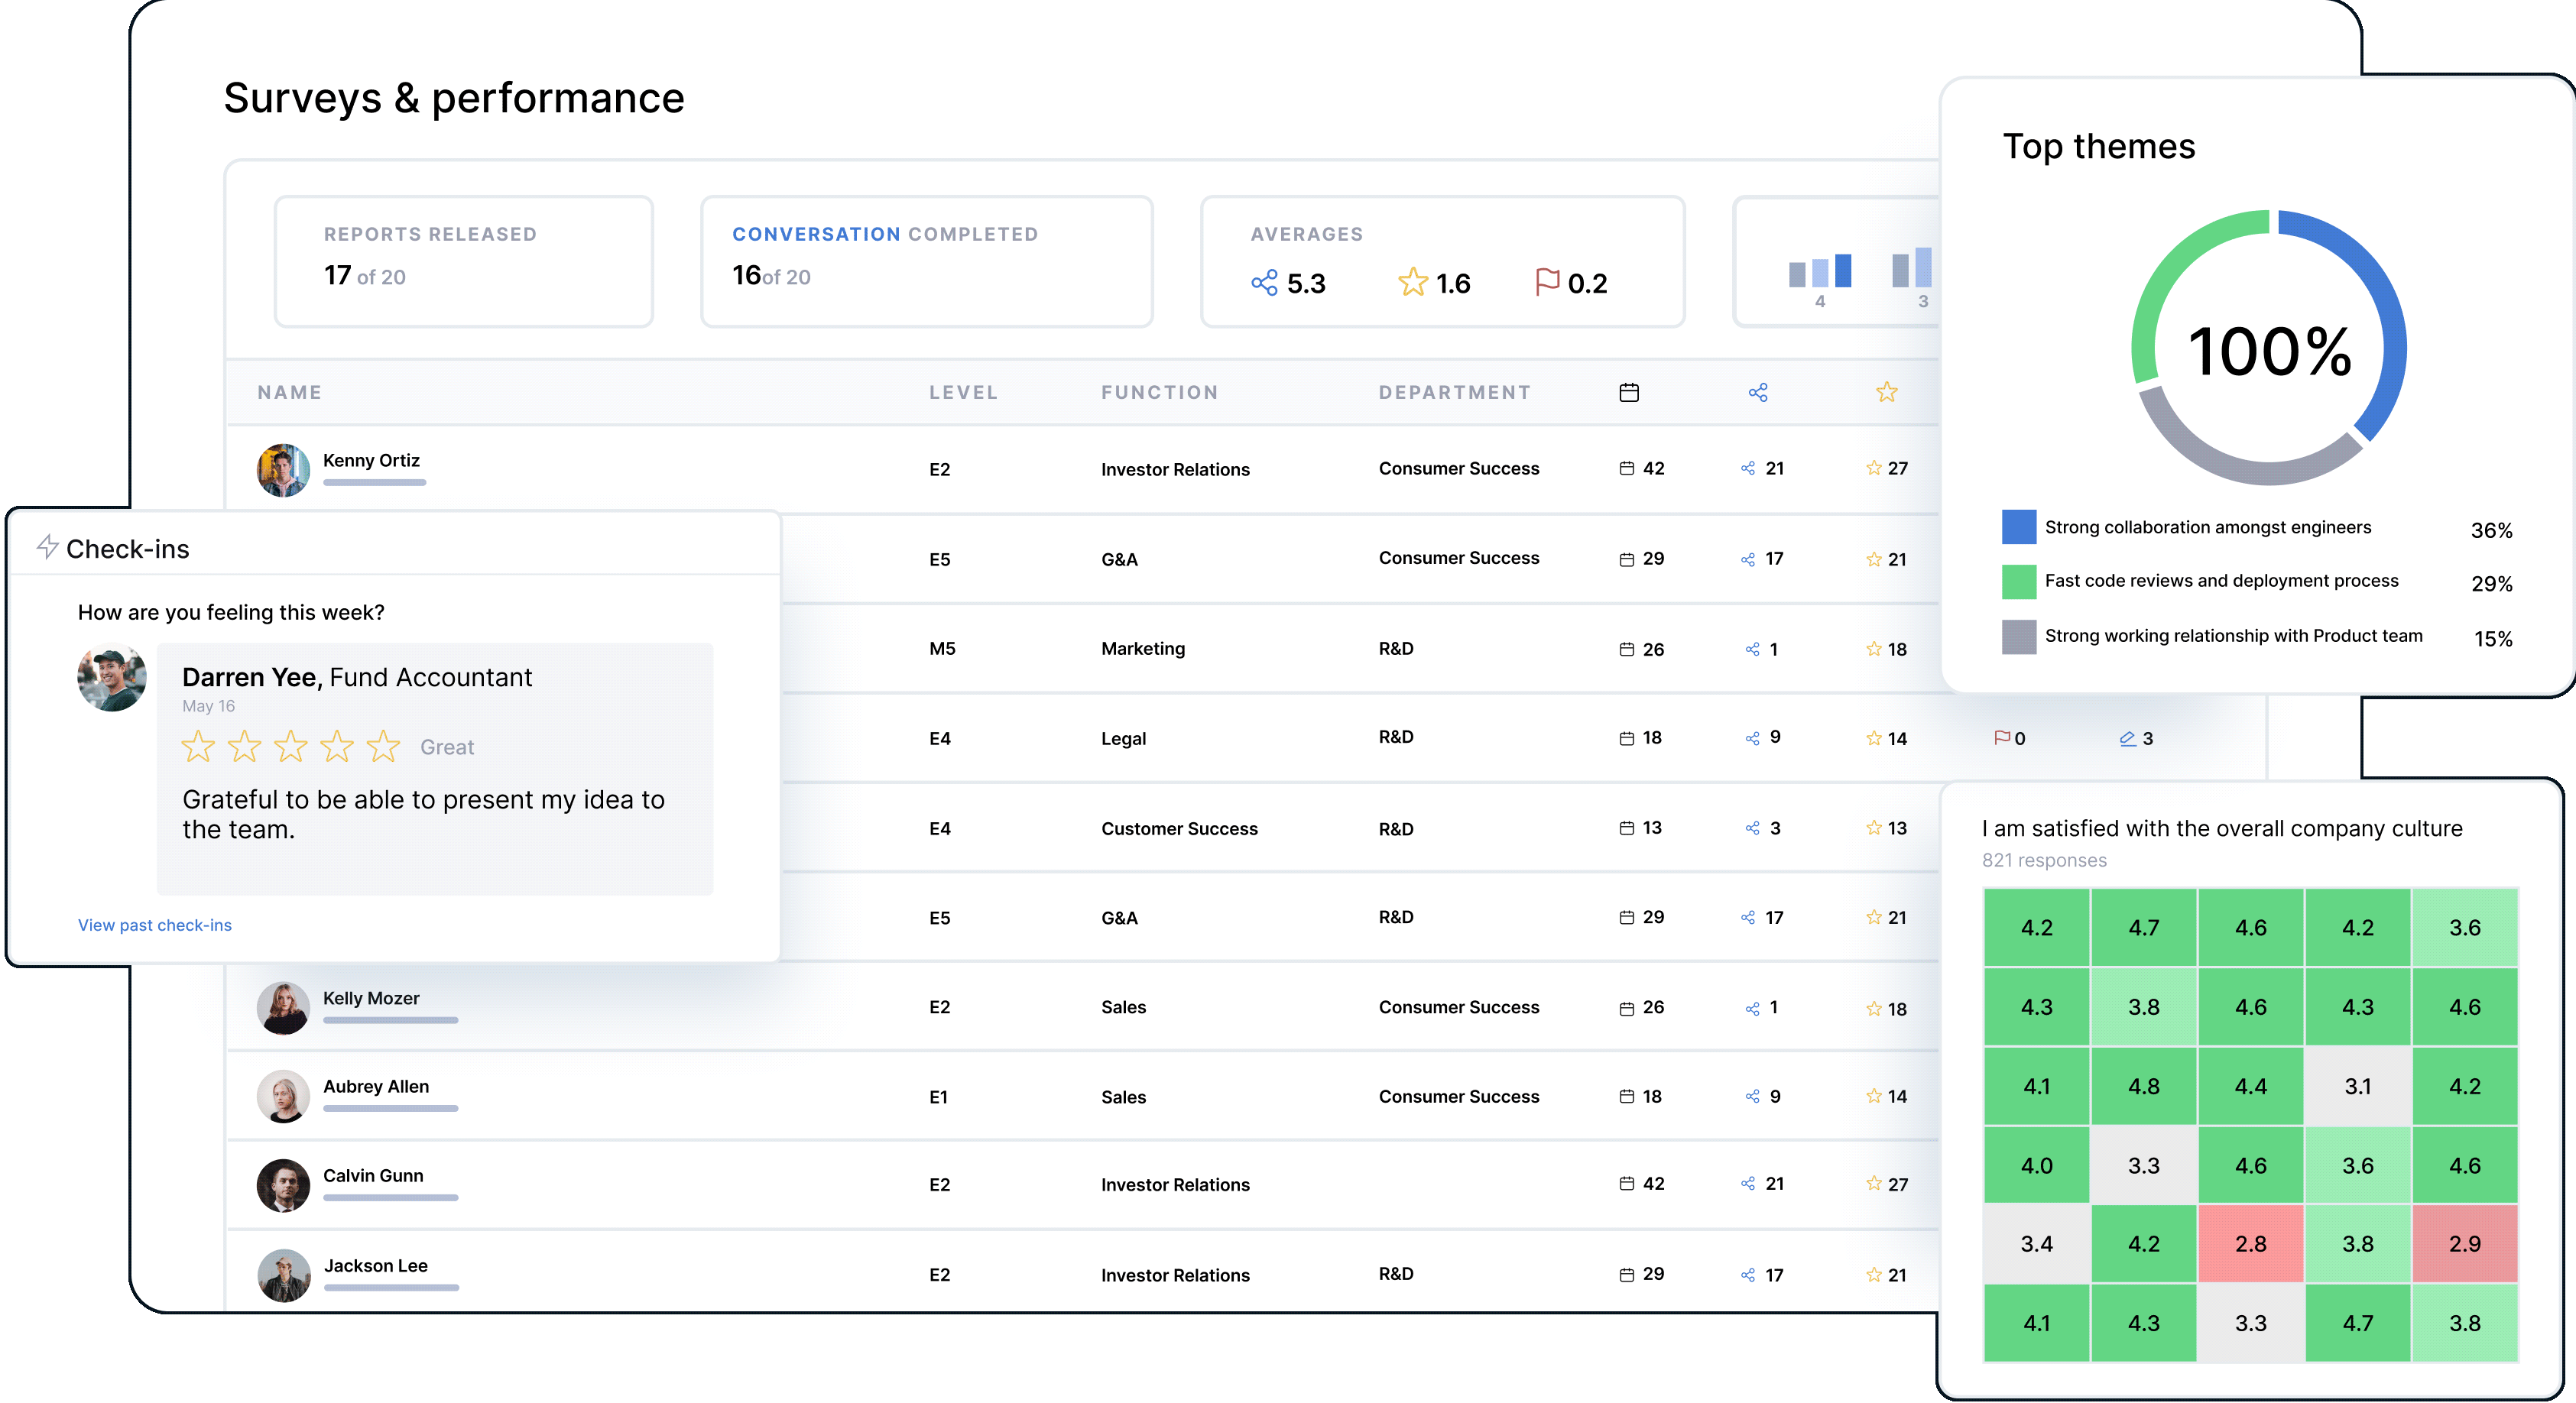Screen dimensions: 2576x1403
Task: Click the share icon next to 5.3 average
Action: [x=1265, y=283]
